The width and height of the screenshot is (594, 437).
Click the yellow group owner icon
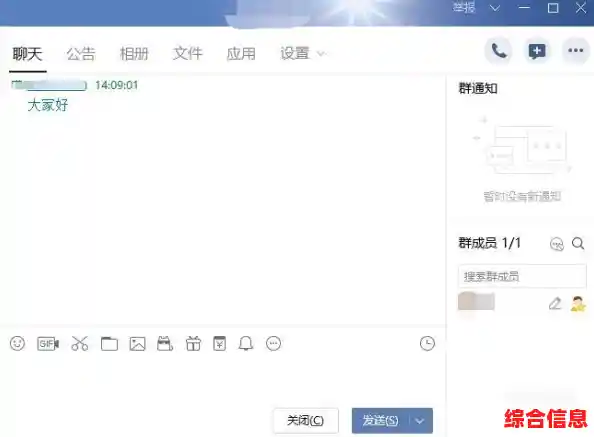pyautogui.click(x=578, y=304)
